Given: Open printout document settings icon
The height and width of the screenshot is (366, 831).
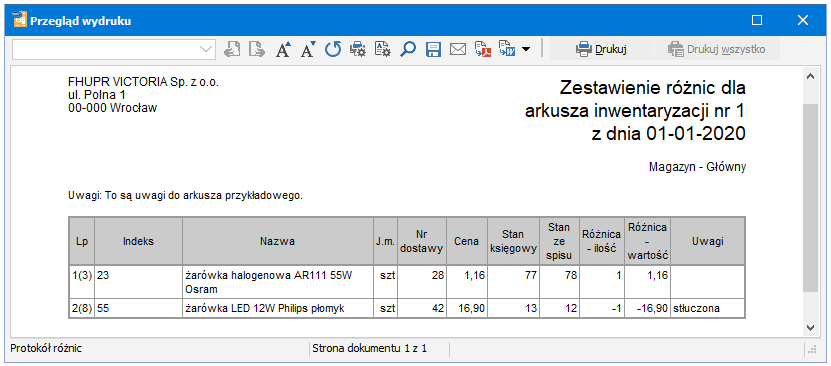Looking at the screenshot, I should [382, 50].
